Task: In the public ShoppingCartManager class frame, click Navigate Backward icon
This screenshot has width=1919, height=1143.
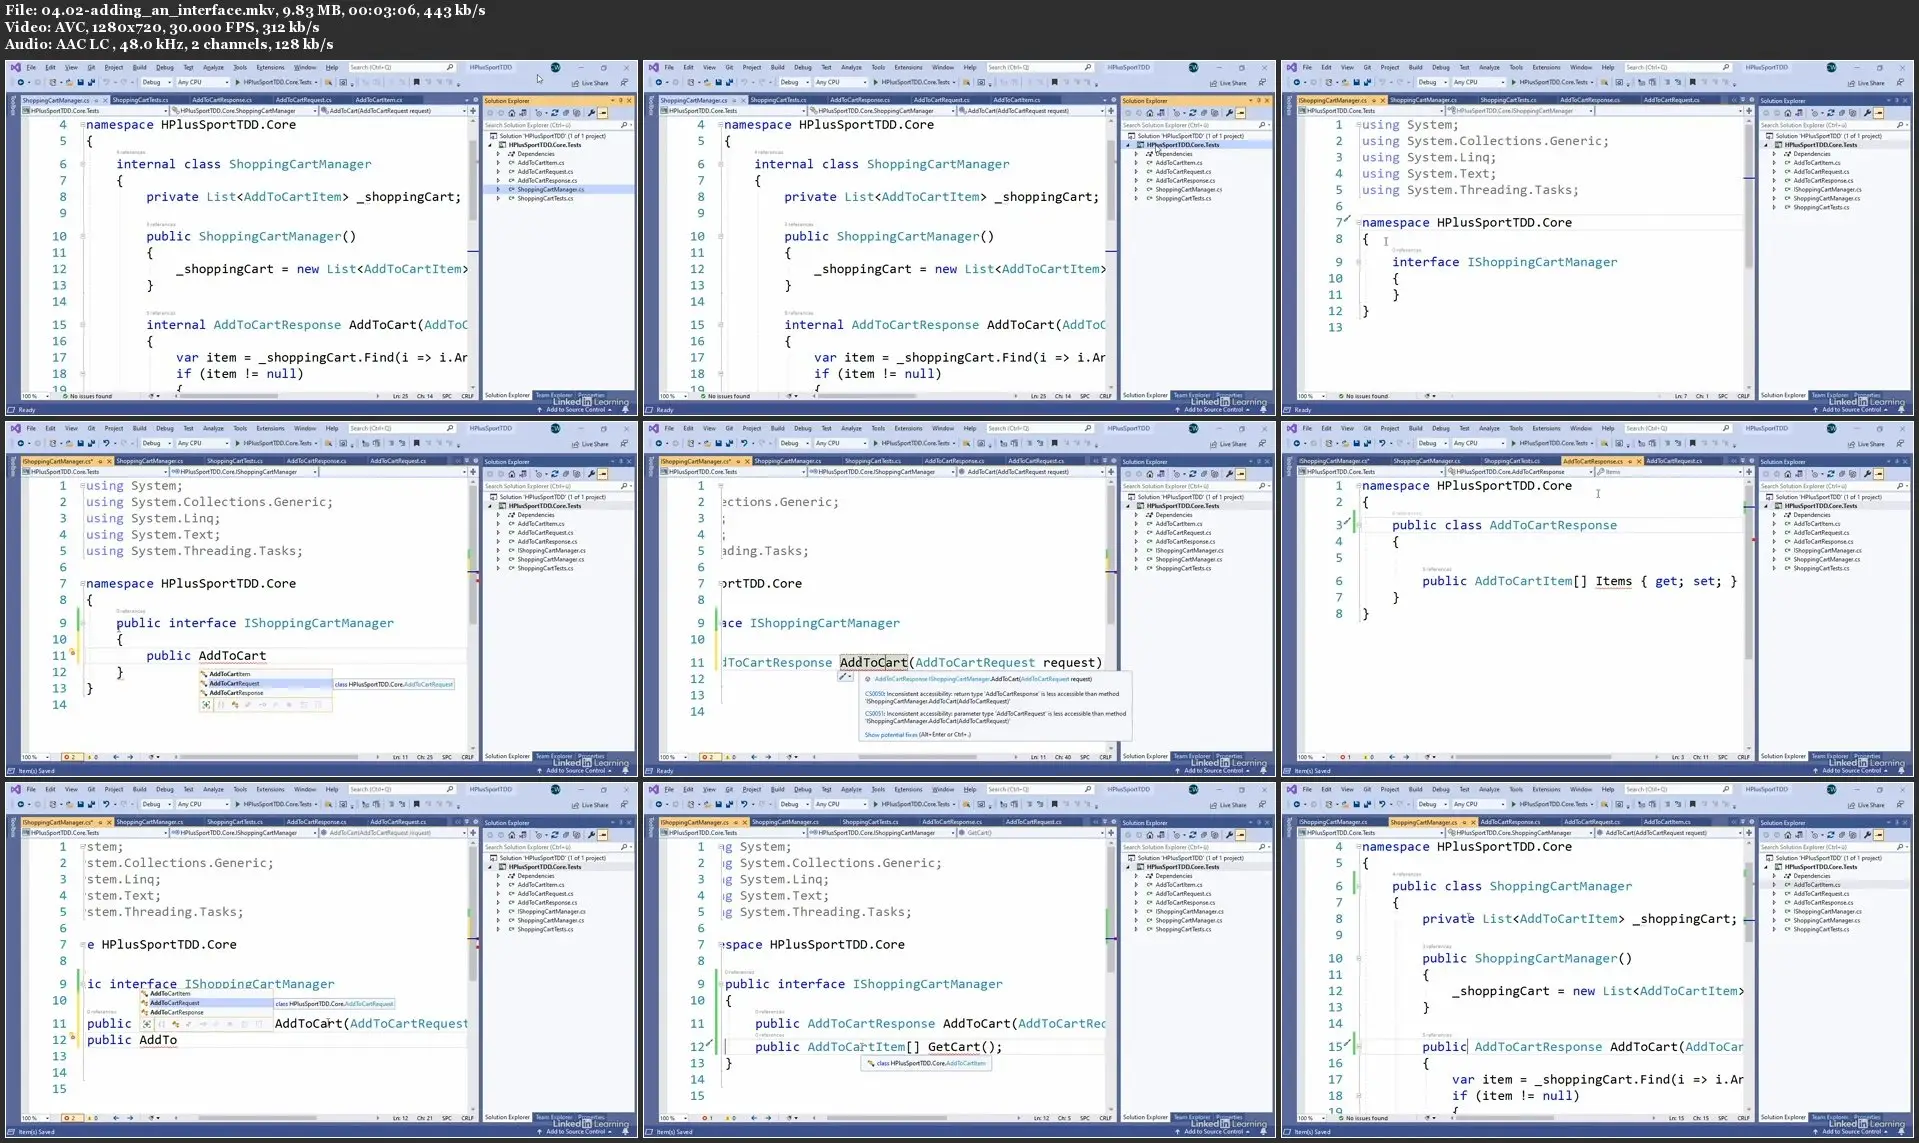Action: [1297, 804]
